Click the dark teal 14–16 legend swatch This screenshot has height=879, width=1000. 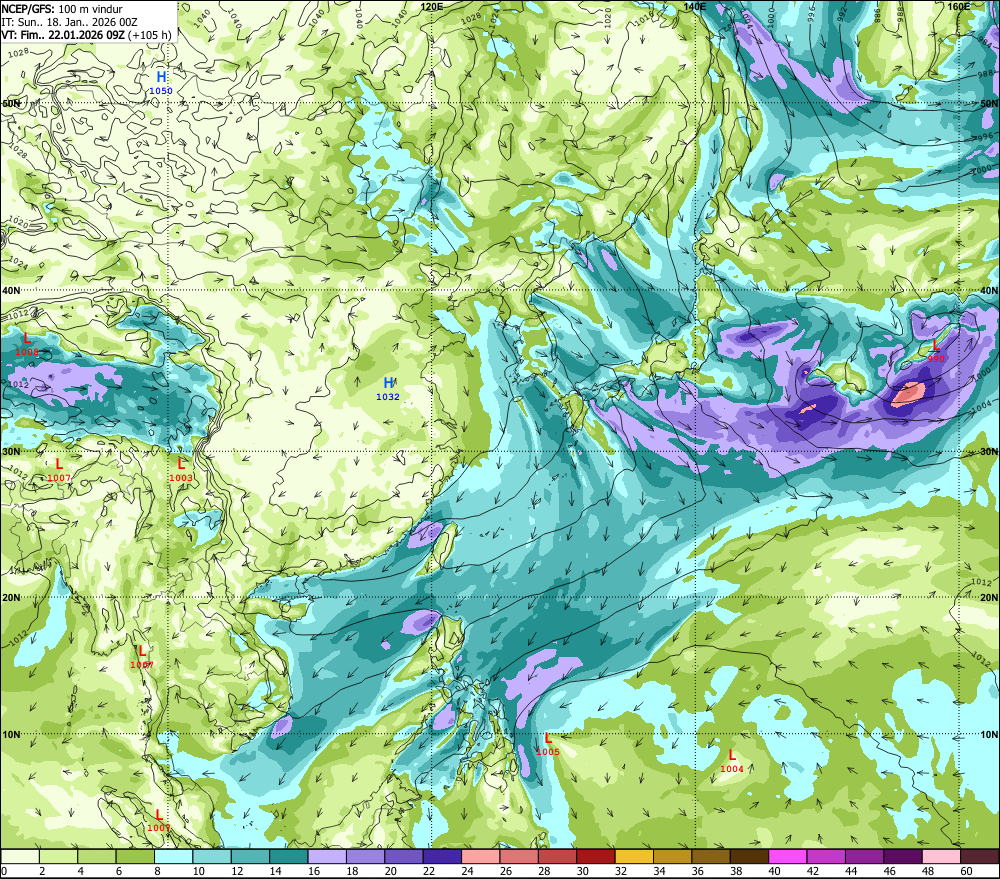click(x=289, y=856)
